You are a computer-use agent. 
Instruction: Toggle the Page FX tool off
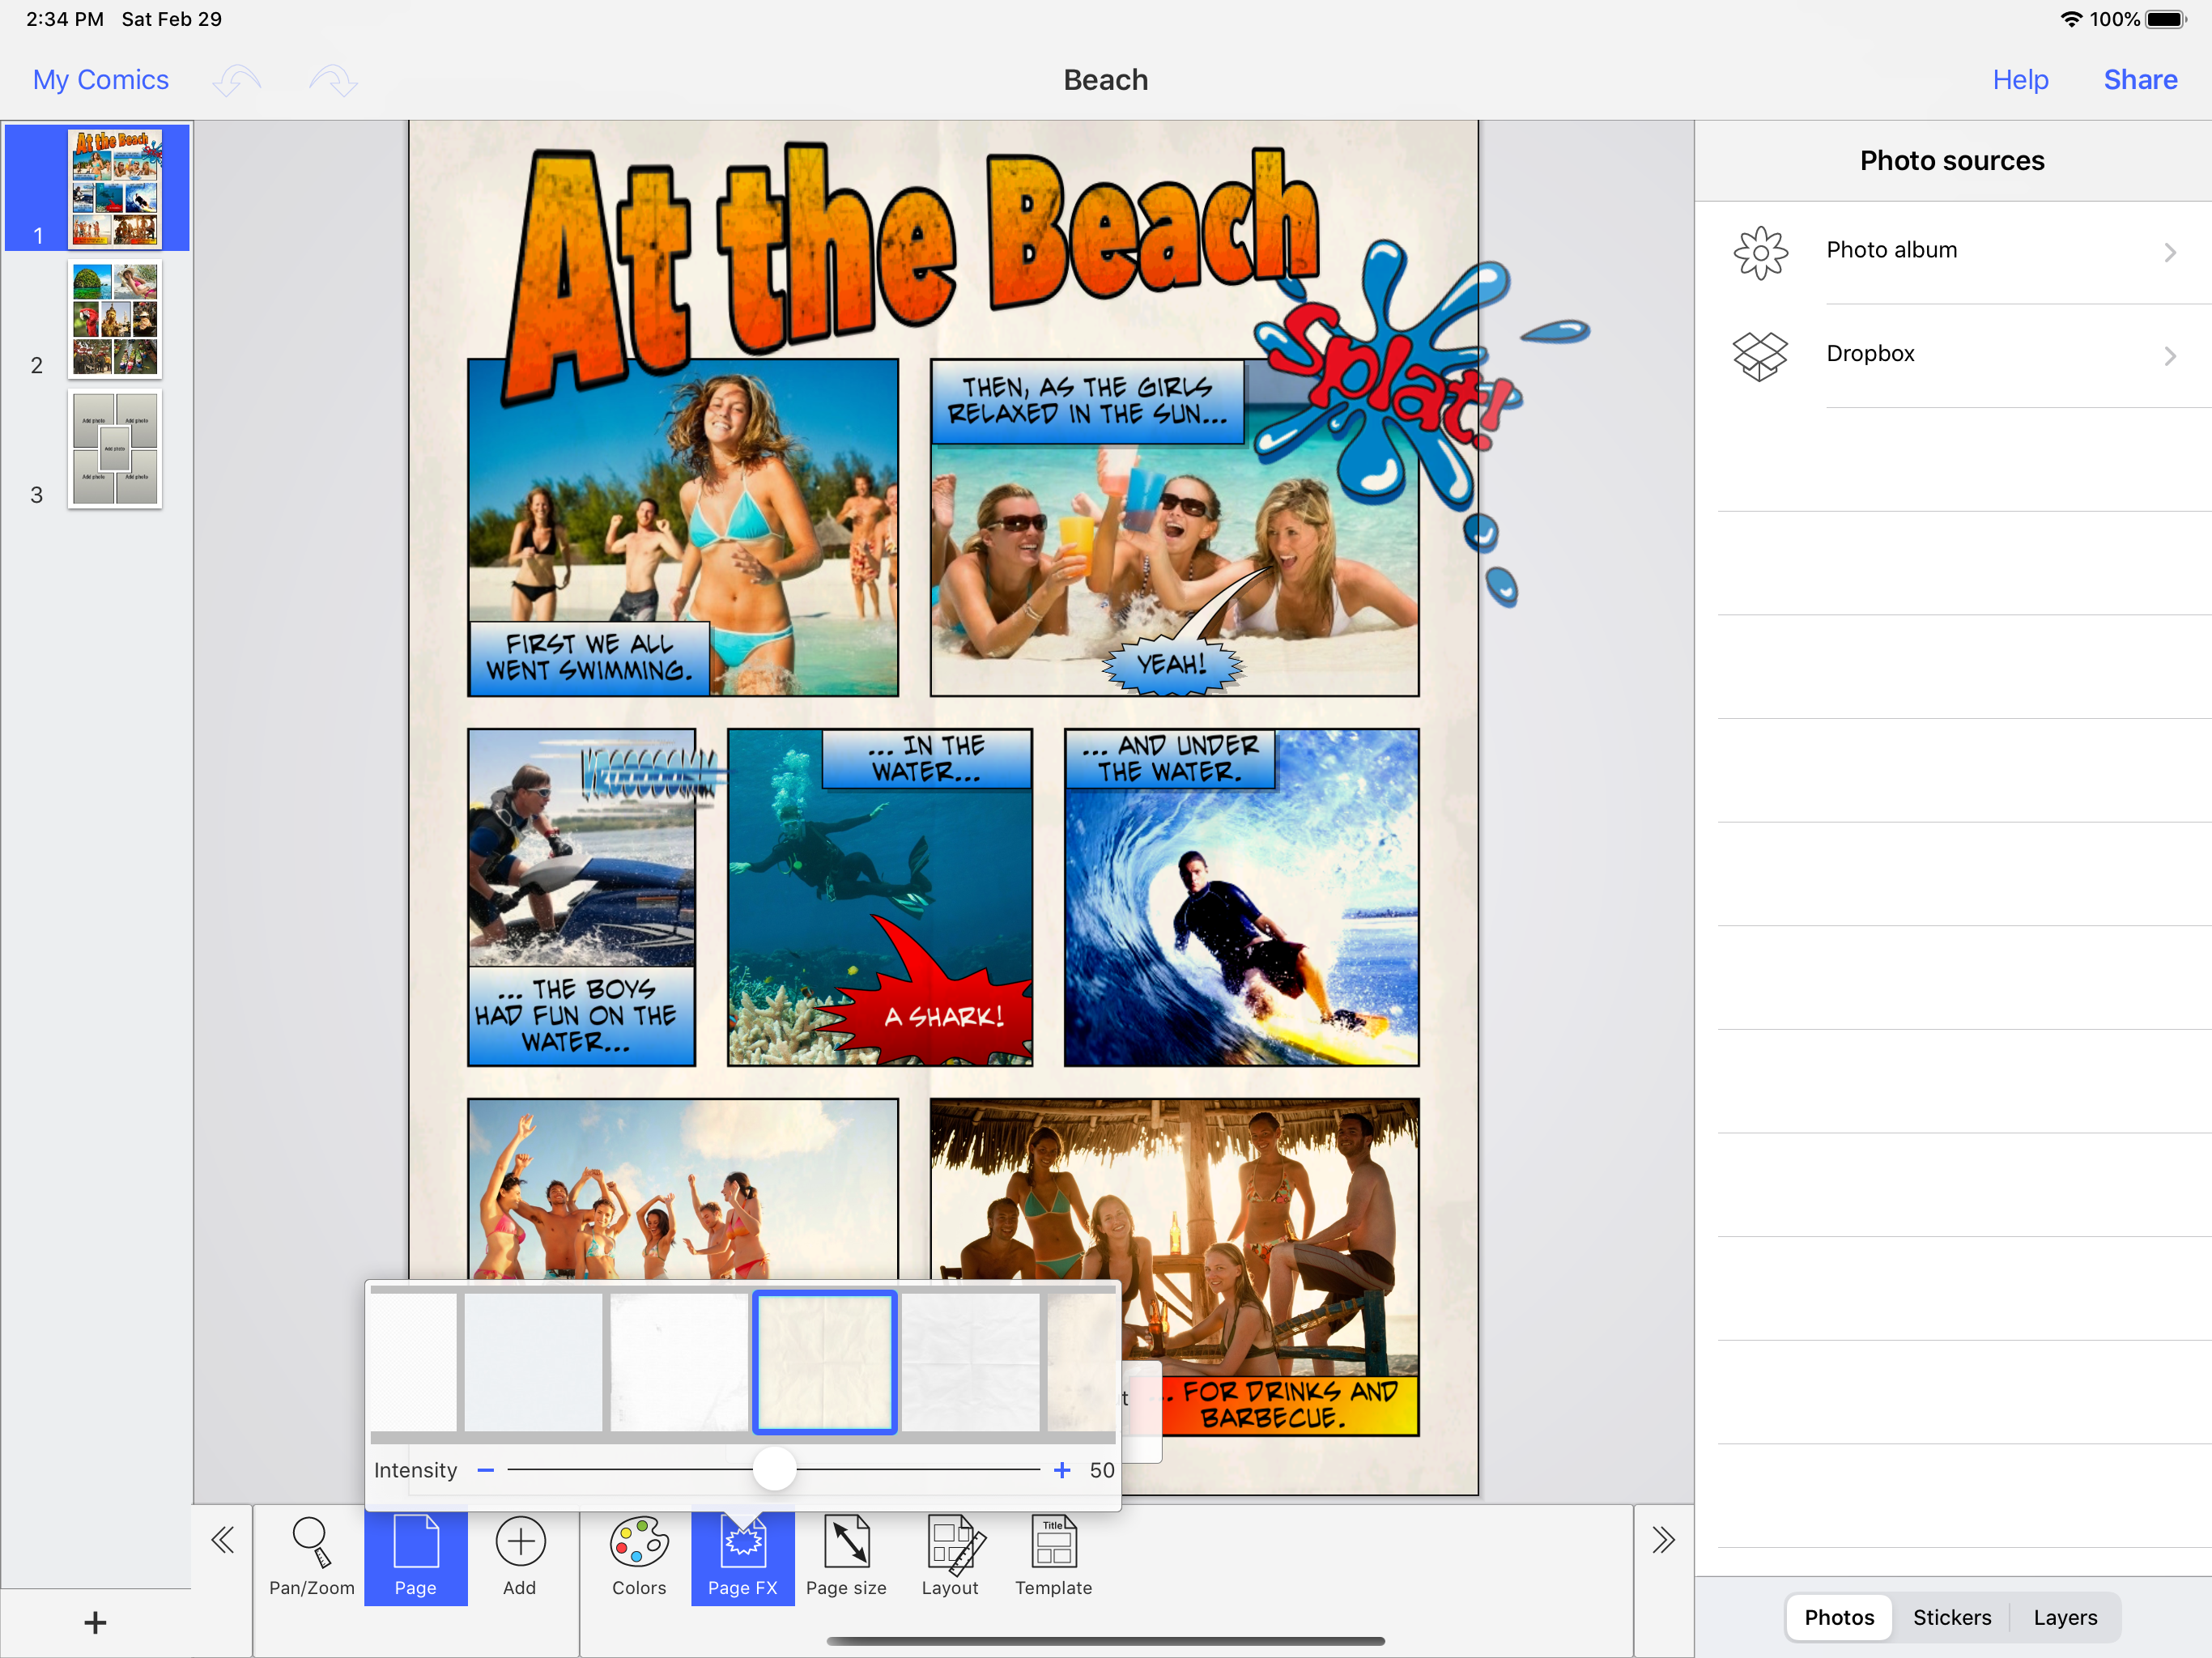pyautogui.click(x=742, y=1555)
